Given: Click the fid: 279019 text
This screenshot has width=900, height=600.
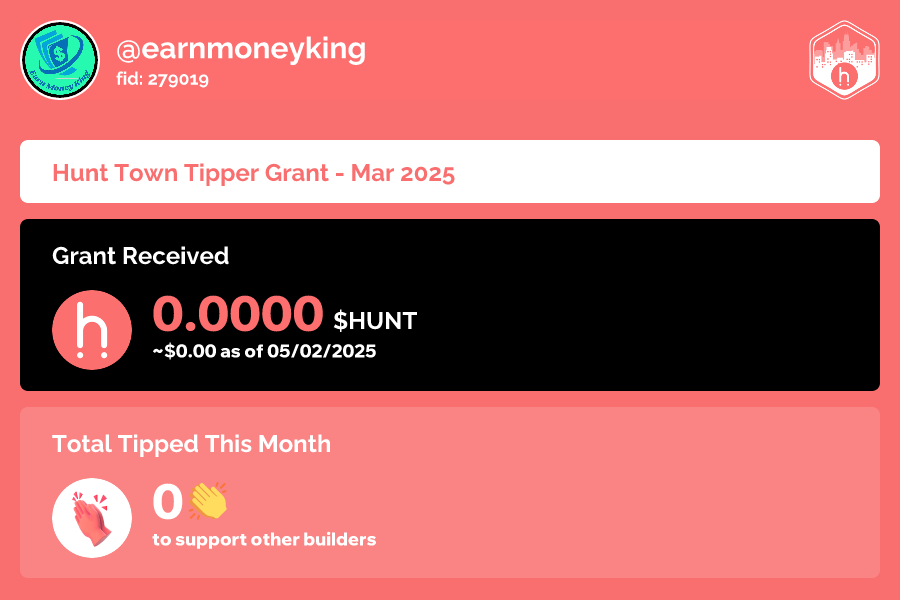Looking at the screenshot, I should [162, 79].
